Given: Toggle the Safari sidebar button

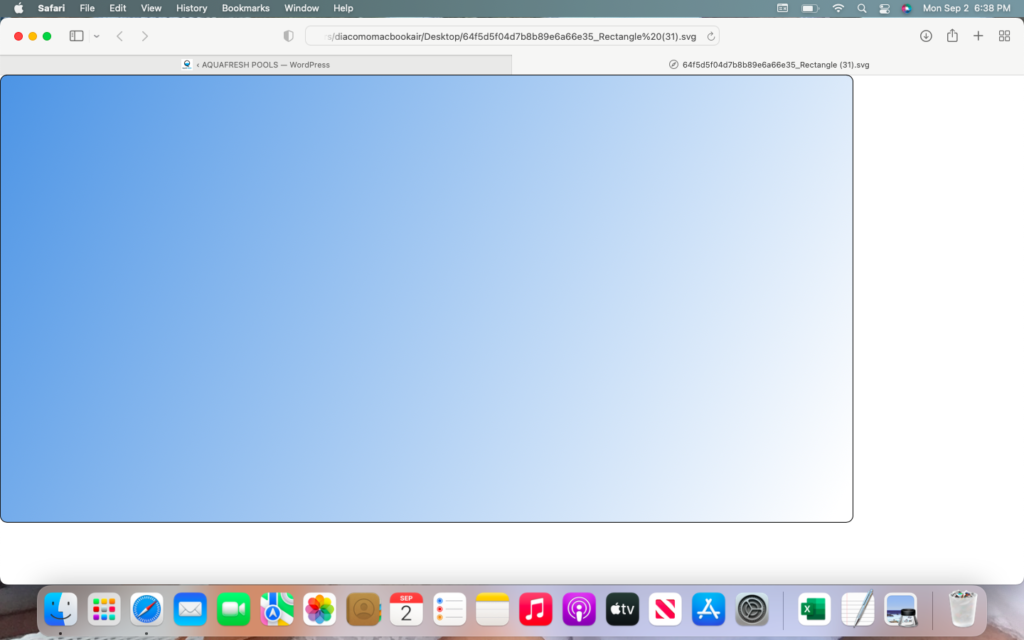Looking at the screenshot, I should pos(76,36).
